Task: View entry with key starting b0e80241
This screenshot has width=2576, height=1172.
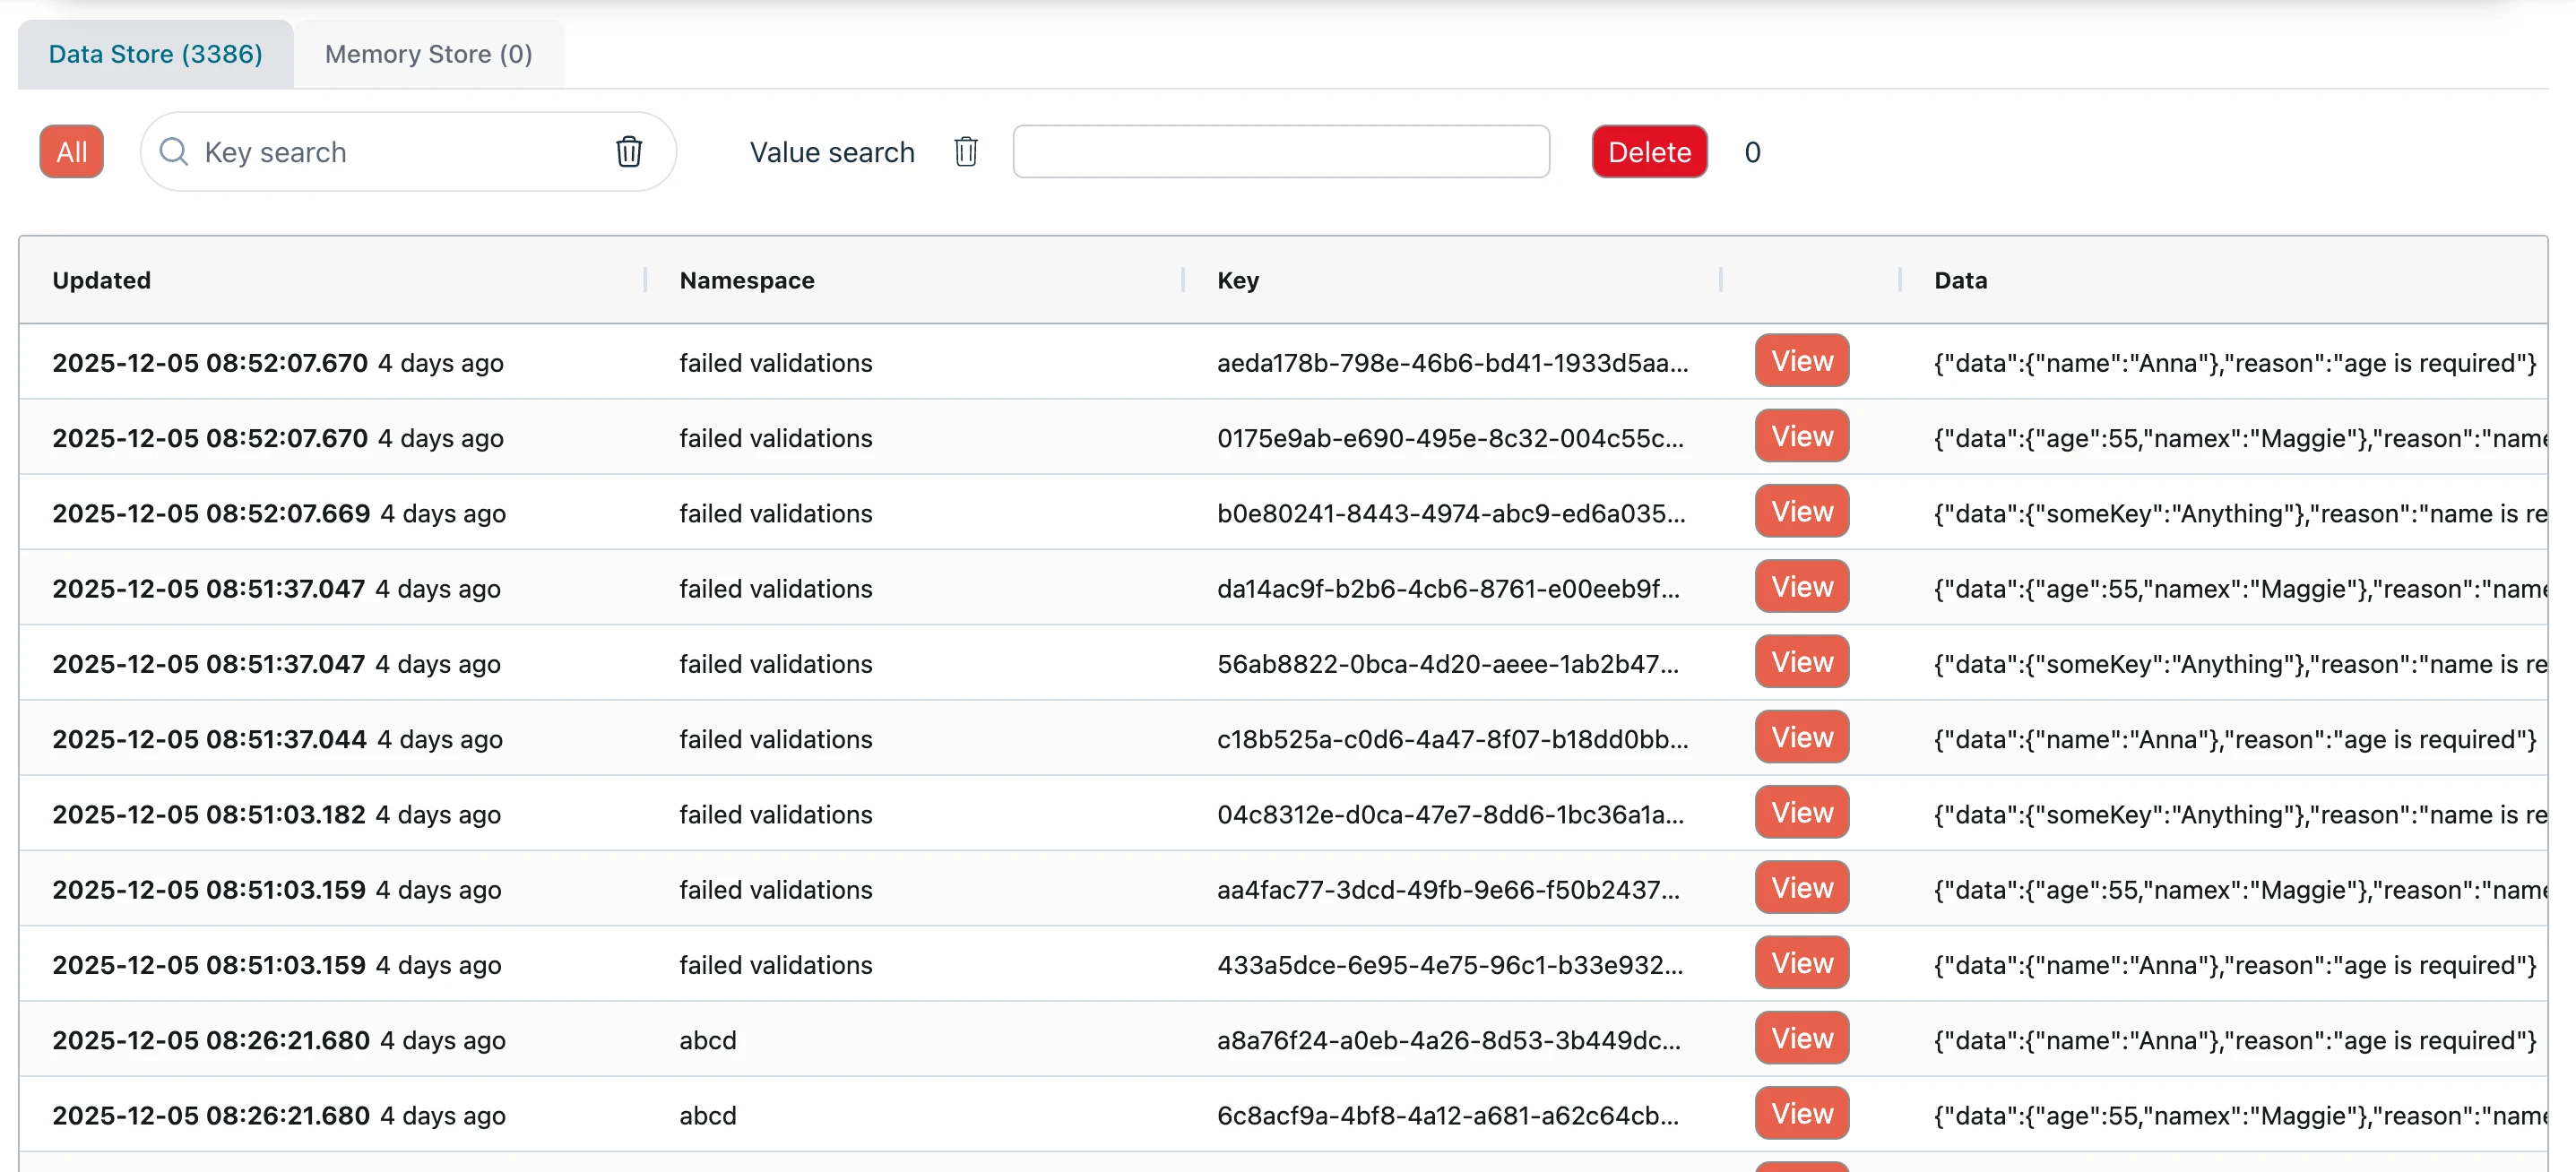Action: pyautogui.click(x=1801, y=512)
